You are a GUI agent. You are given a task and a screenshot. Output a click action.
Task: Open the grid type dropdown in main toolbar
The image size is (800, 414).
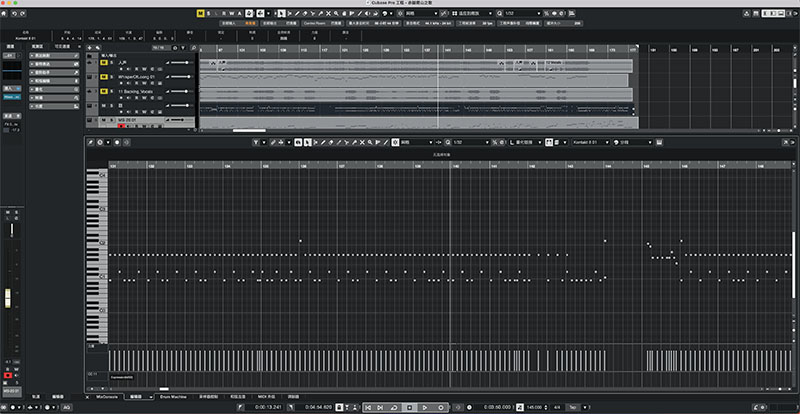(x=472, y=13)
